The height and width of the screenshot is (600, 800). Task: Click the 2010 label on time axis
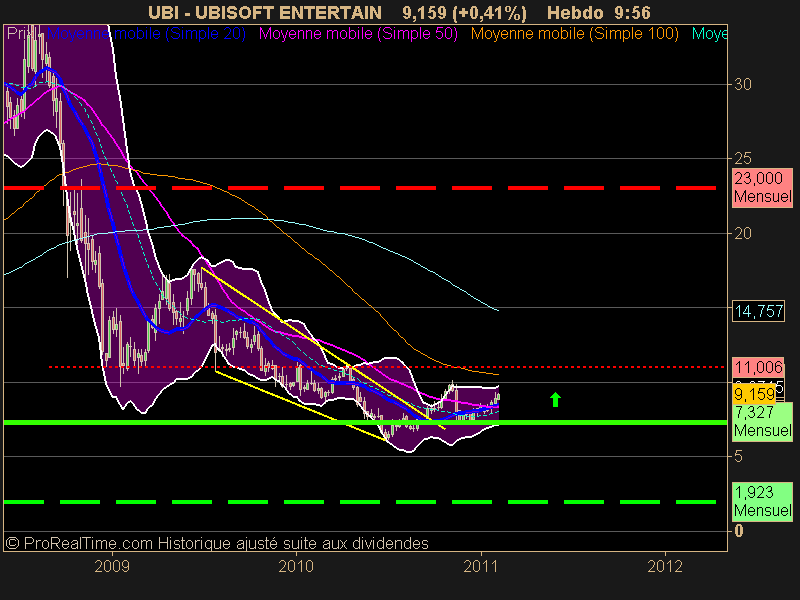(x=296, y=566)
